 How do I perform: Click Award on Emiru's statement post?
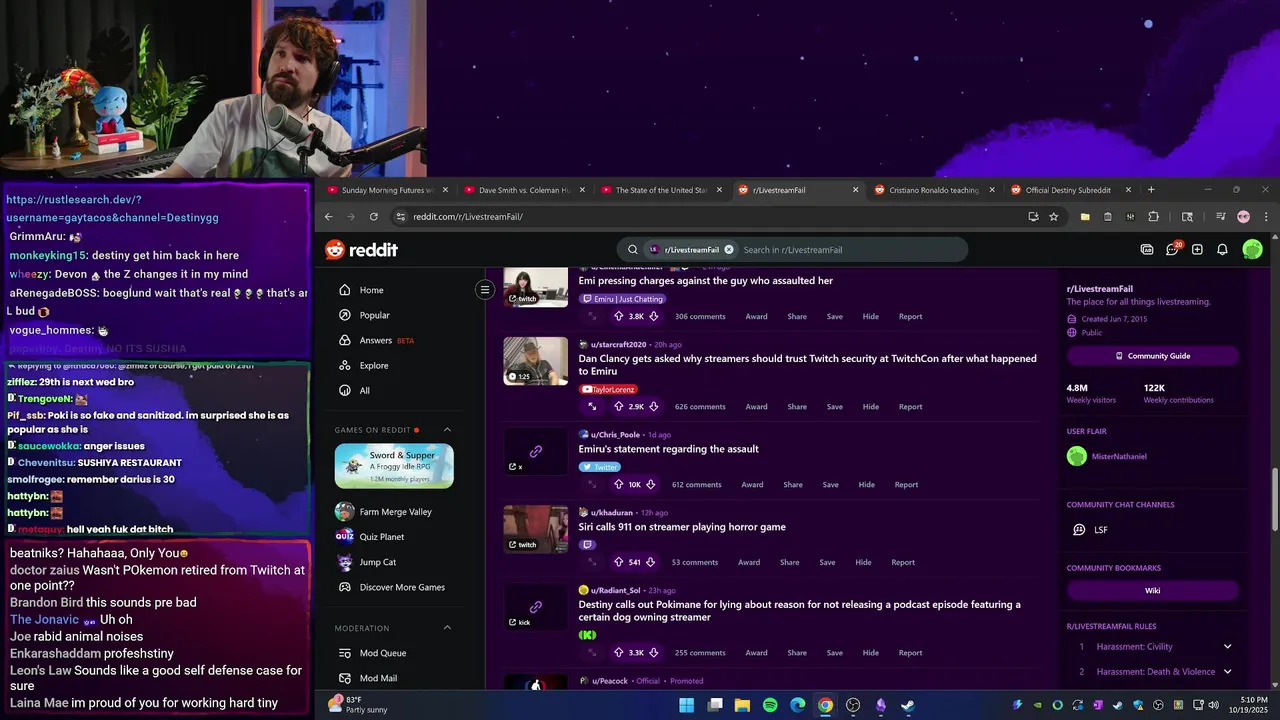pos(752,484)
